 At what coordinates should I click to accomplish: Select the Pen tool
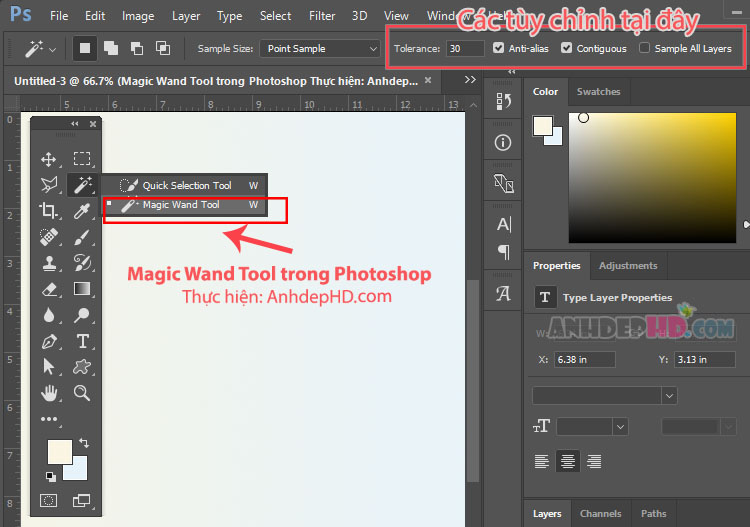49,341
